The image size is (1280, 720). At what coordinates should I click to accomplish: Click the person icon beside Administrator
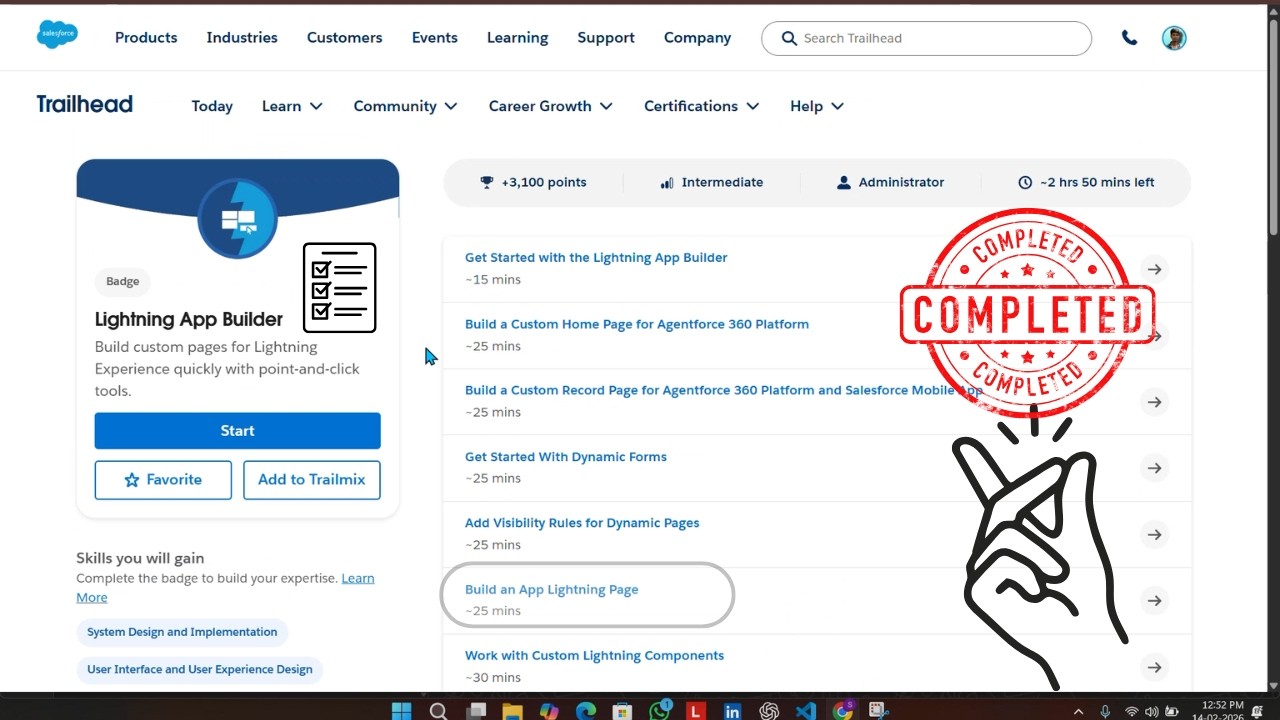(x=844, y=182)
